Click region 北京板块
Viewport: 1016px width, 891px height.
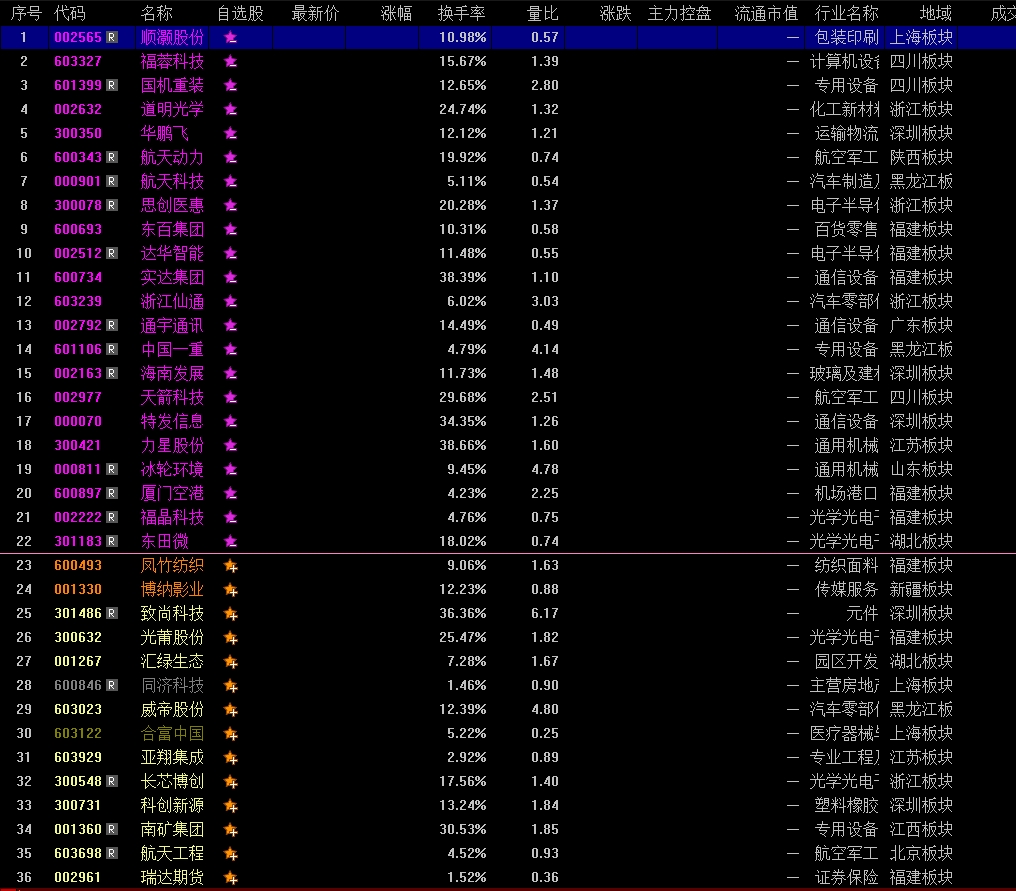tap(921, 853)
